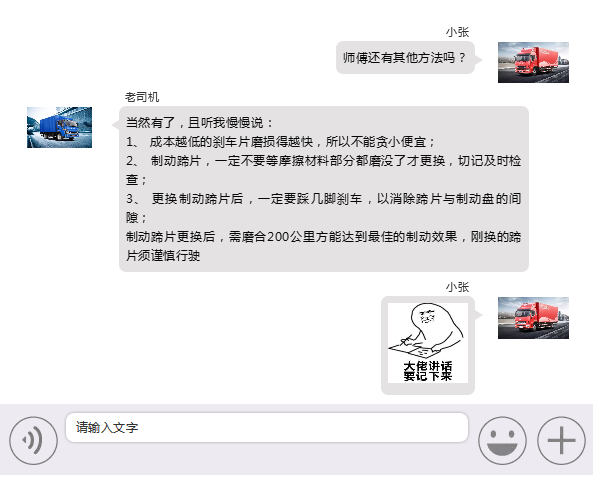Select the 师傅还有其他方法吗 message bubble

point(405,58)
